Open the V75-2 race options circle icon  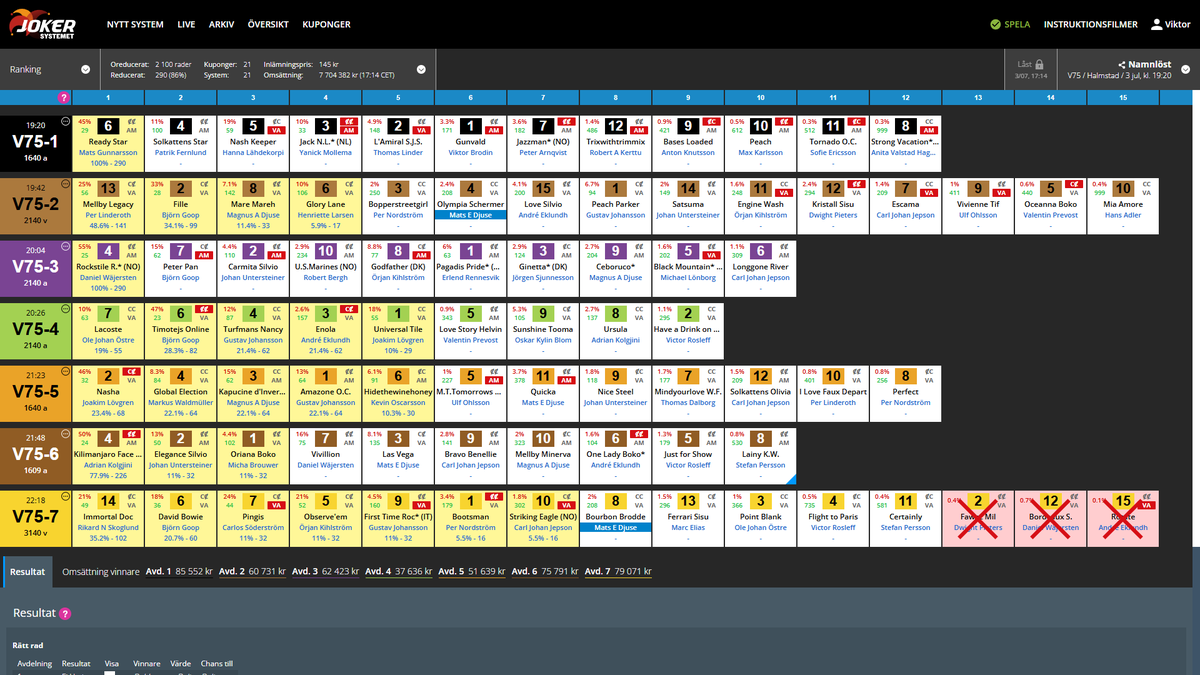64,182
